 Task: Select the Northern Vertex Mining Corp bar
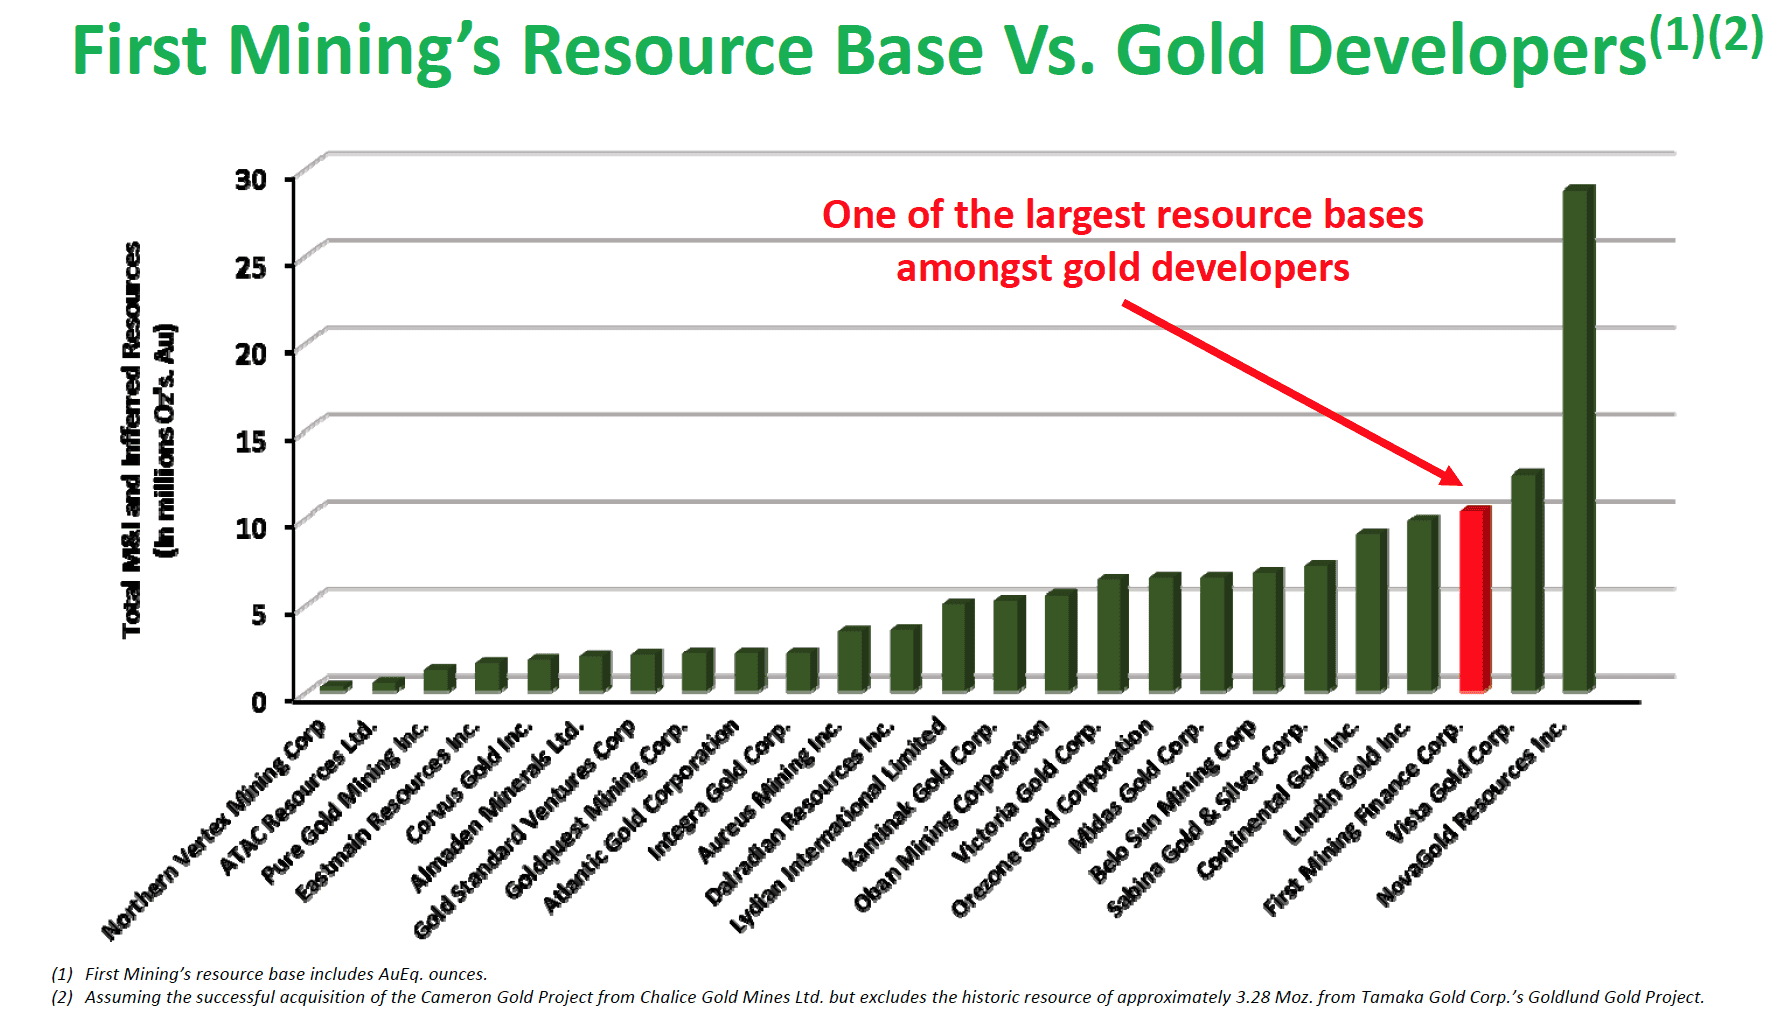335,687
